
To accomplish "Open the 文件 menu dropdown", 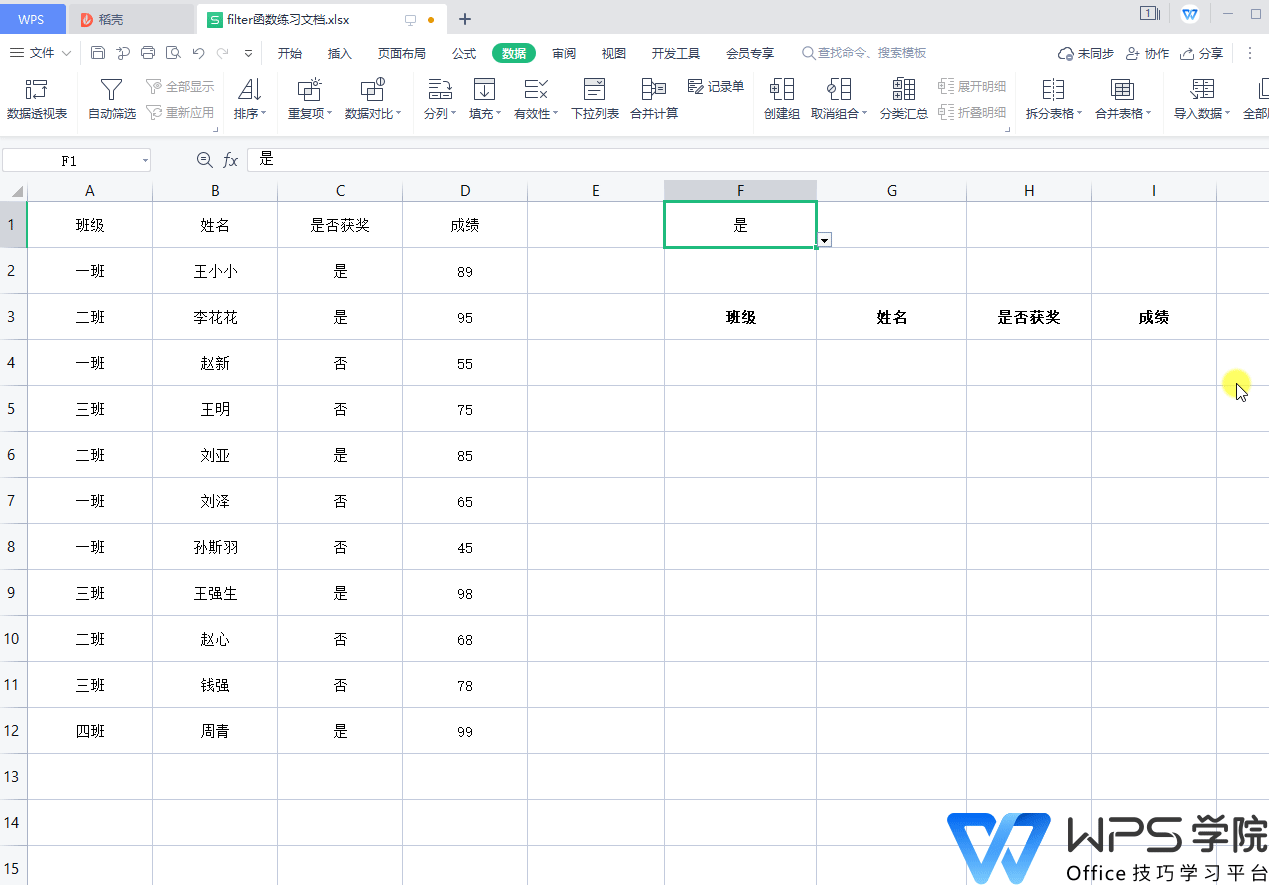I will tap(41, 53).
